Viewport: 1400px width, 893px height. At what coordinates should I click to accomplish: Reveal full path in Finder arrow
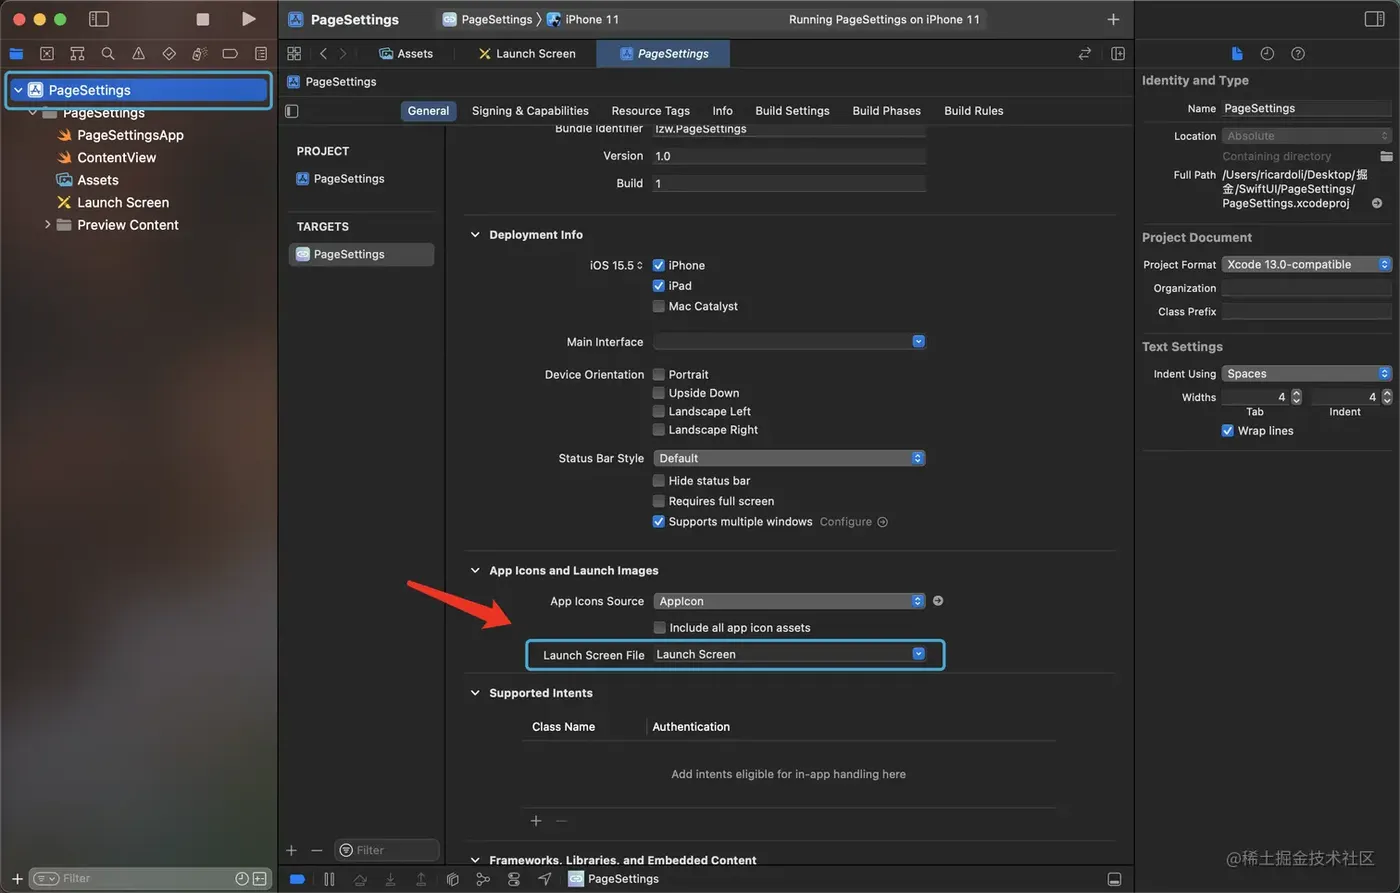[1377, 203]
